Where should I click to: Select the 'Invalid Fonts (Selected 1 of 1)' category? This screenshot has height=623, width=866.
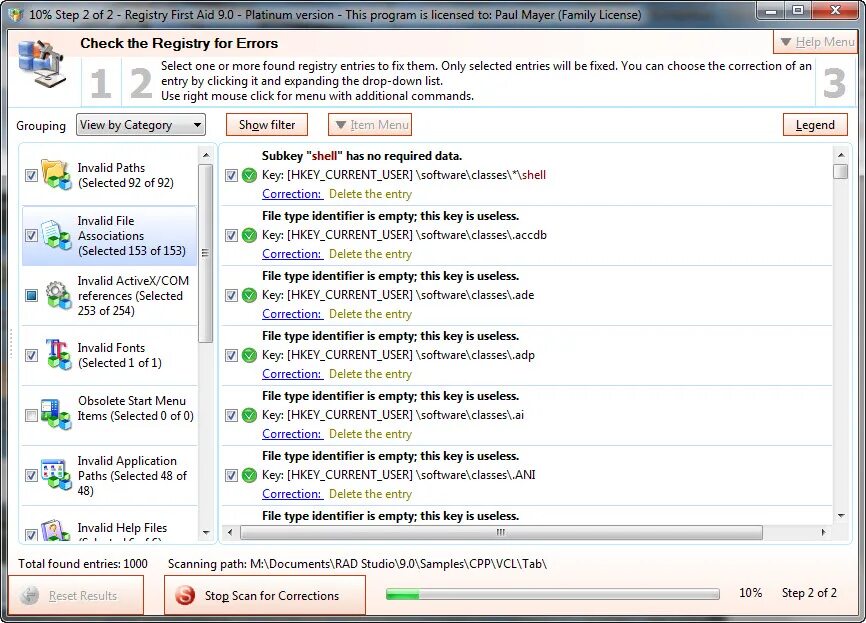tap(109, 355)
